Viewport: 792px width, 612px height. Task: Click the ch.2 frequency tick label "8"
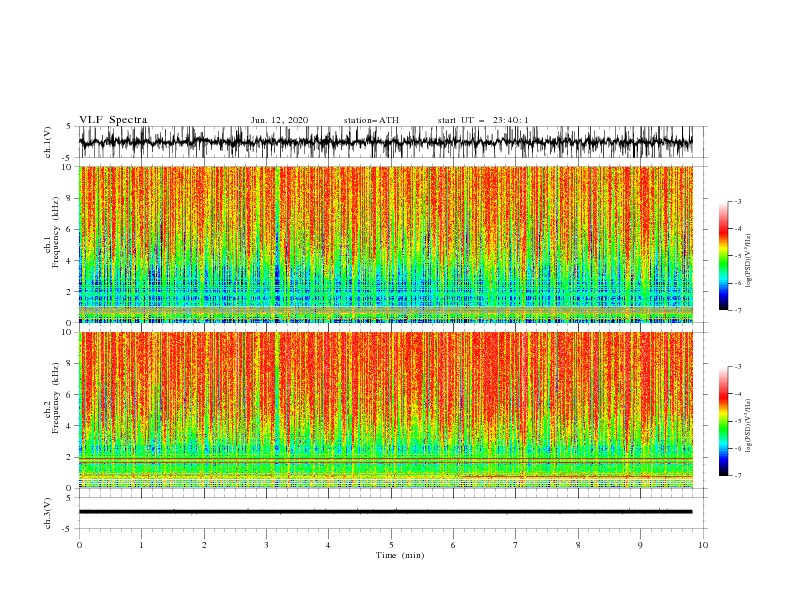(x=69, y=364)
